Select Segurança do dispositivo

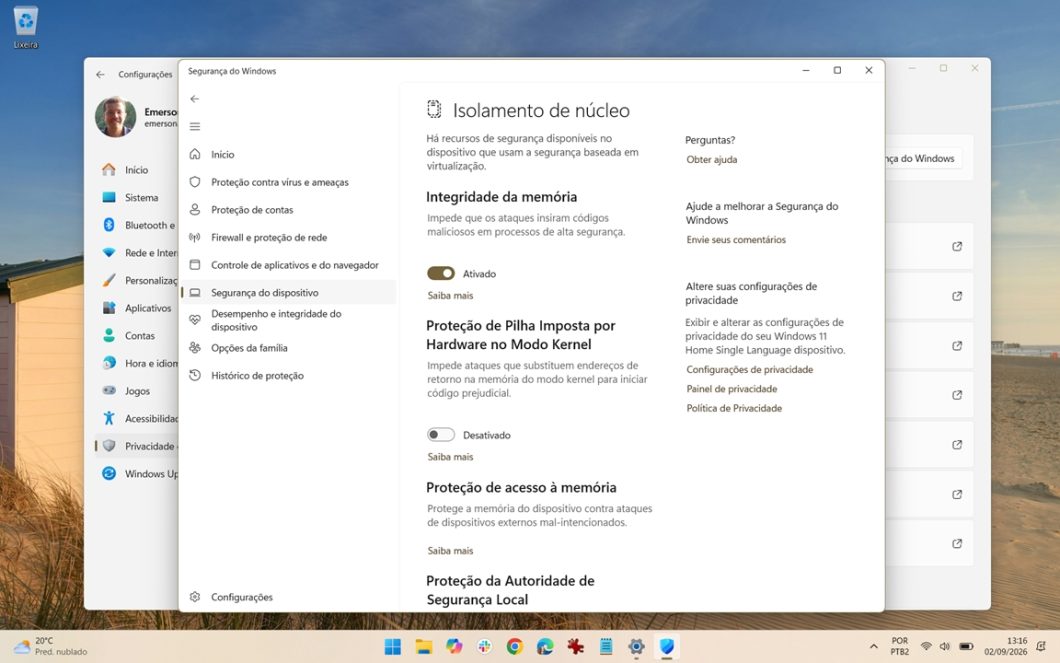tap(289, 293)
